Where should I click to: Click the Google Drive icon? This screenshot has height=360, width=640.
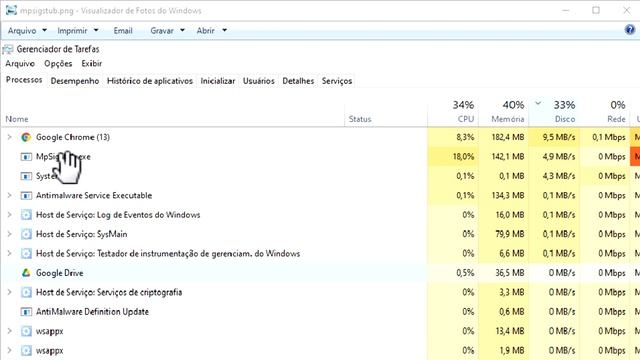(x=26, y=273)
